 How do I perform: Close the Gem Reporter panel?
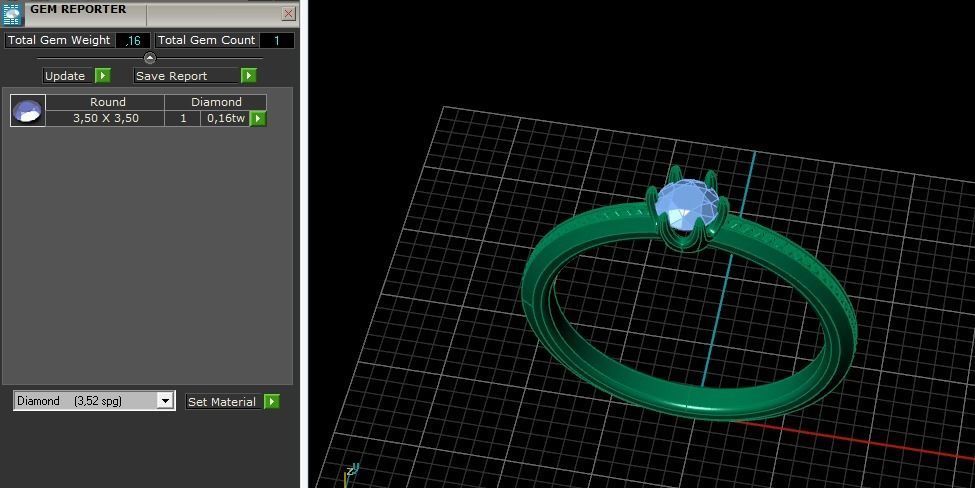pos(289,14)
